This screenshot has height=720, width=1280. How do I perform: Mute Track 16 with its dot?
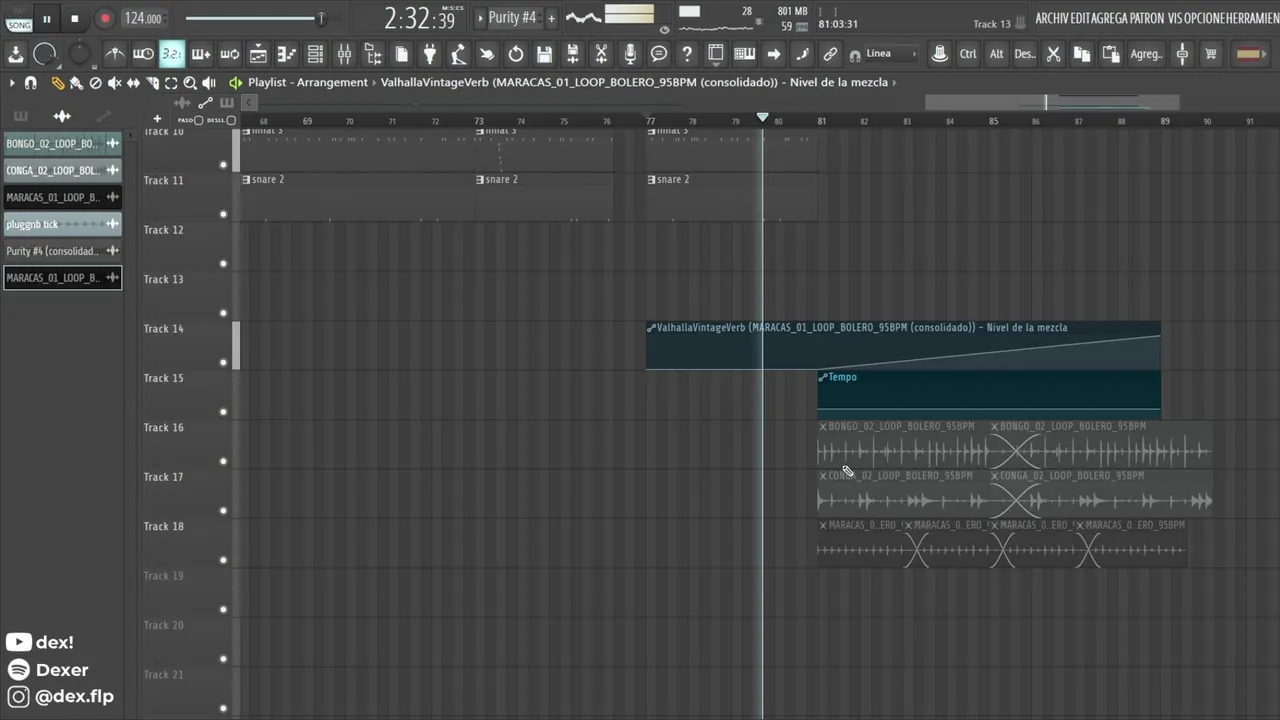coord(223,461)
